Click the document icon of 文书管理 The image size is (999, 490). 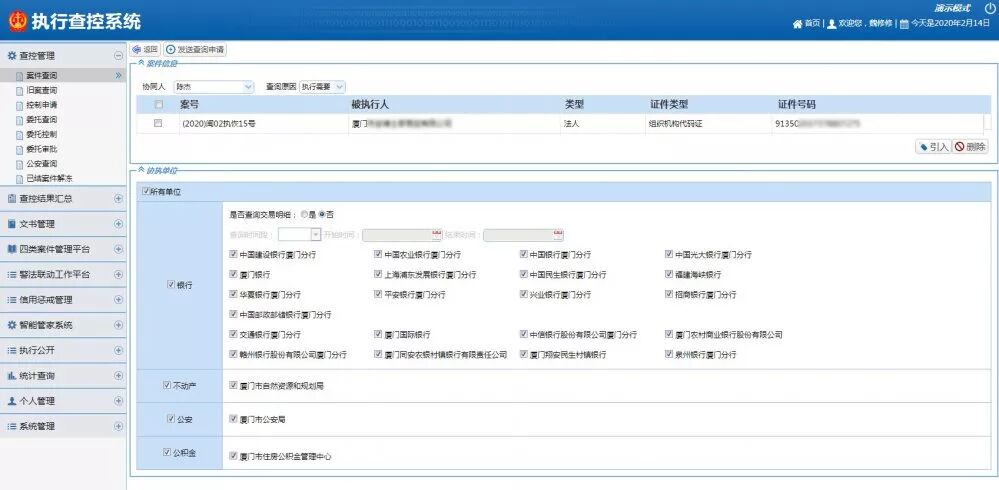(11, 224)
